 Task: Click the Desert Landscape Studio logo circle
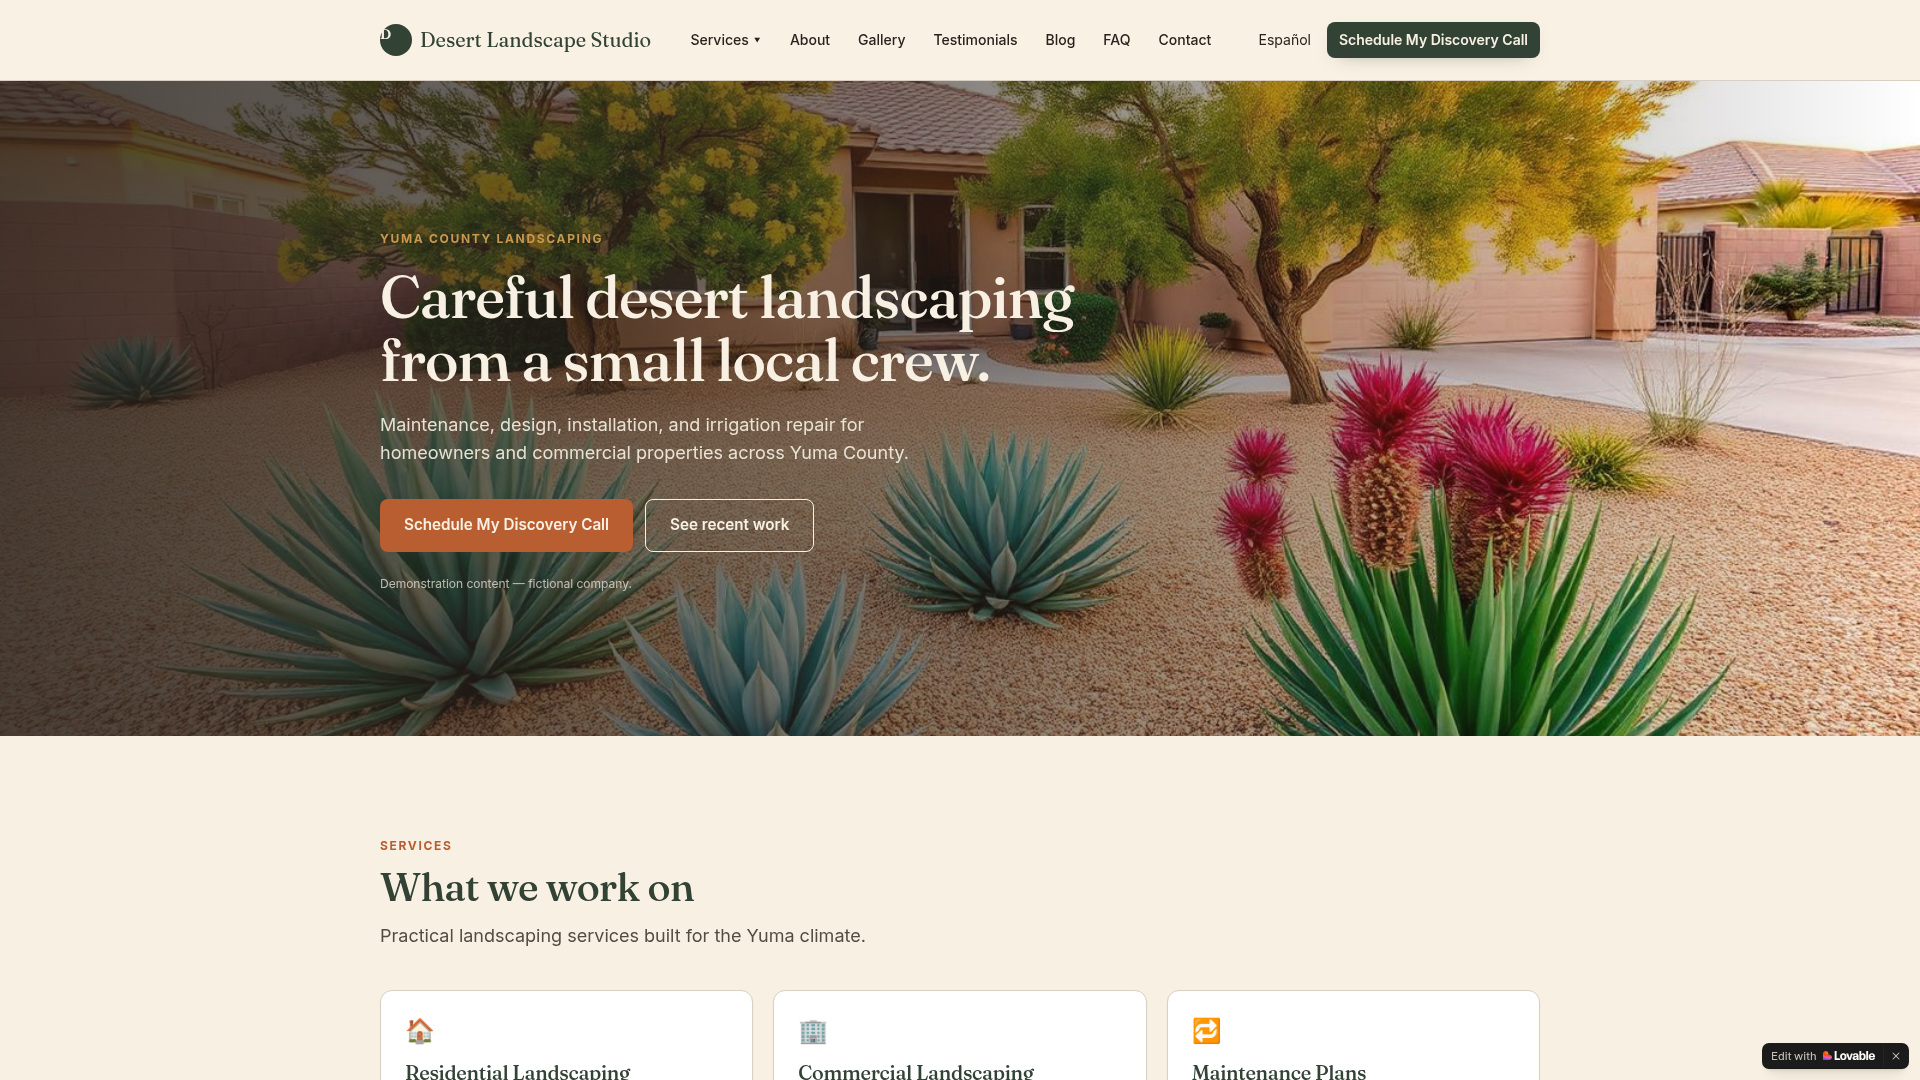[x=396, y=40]
